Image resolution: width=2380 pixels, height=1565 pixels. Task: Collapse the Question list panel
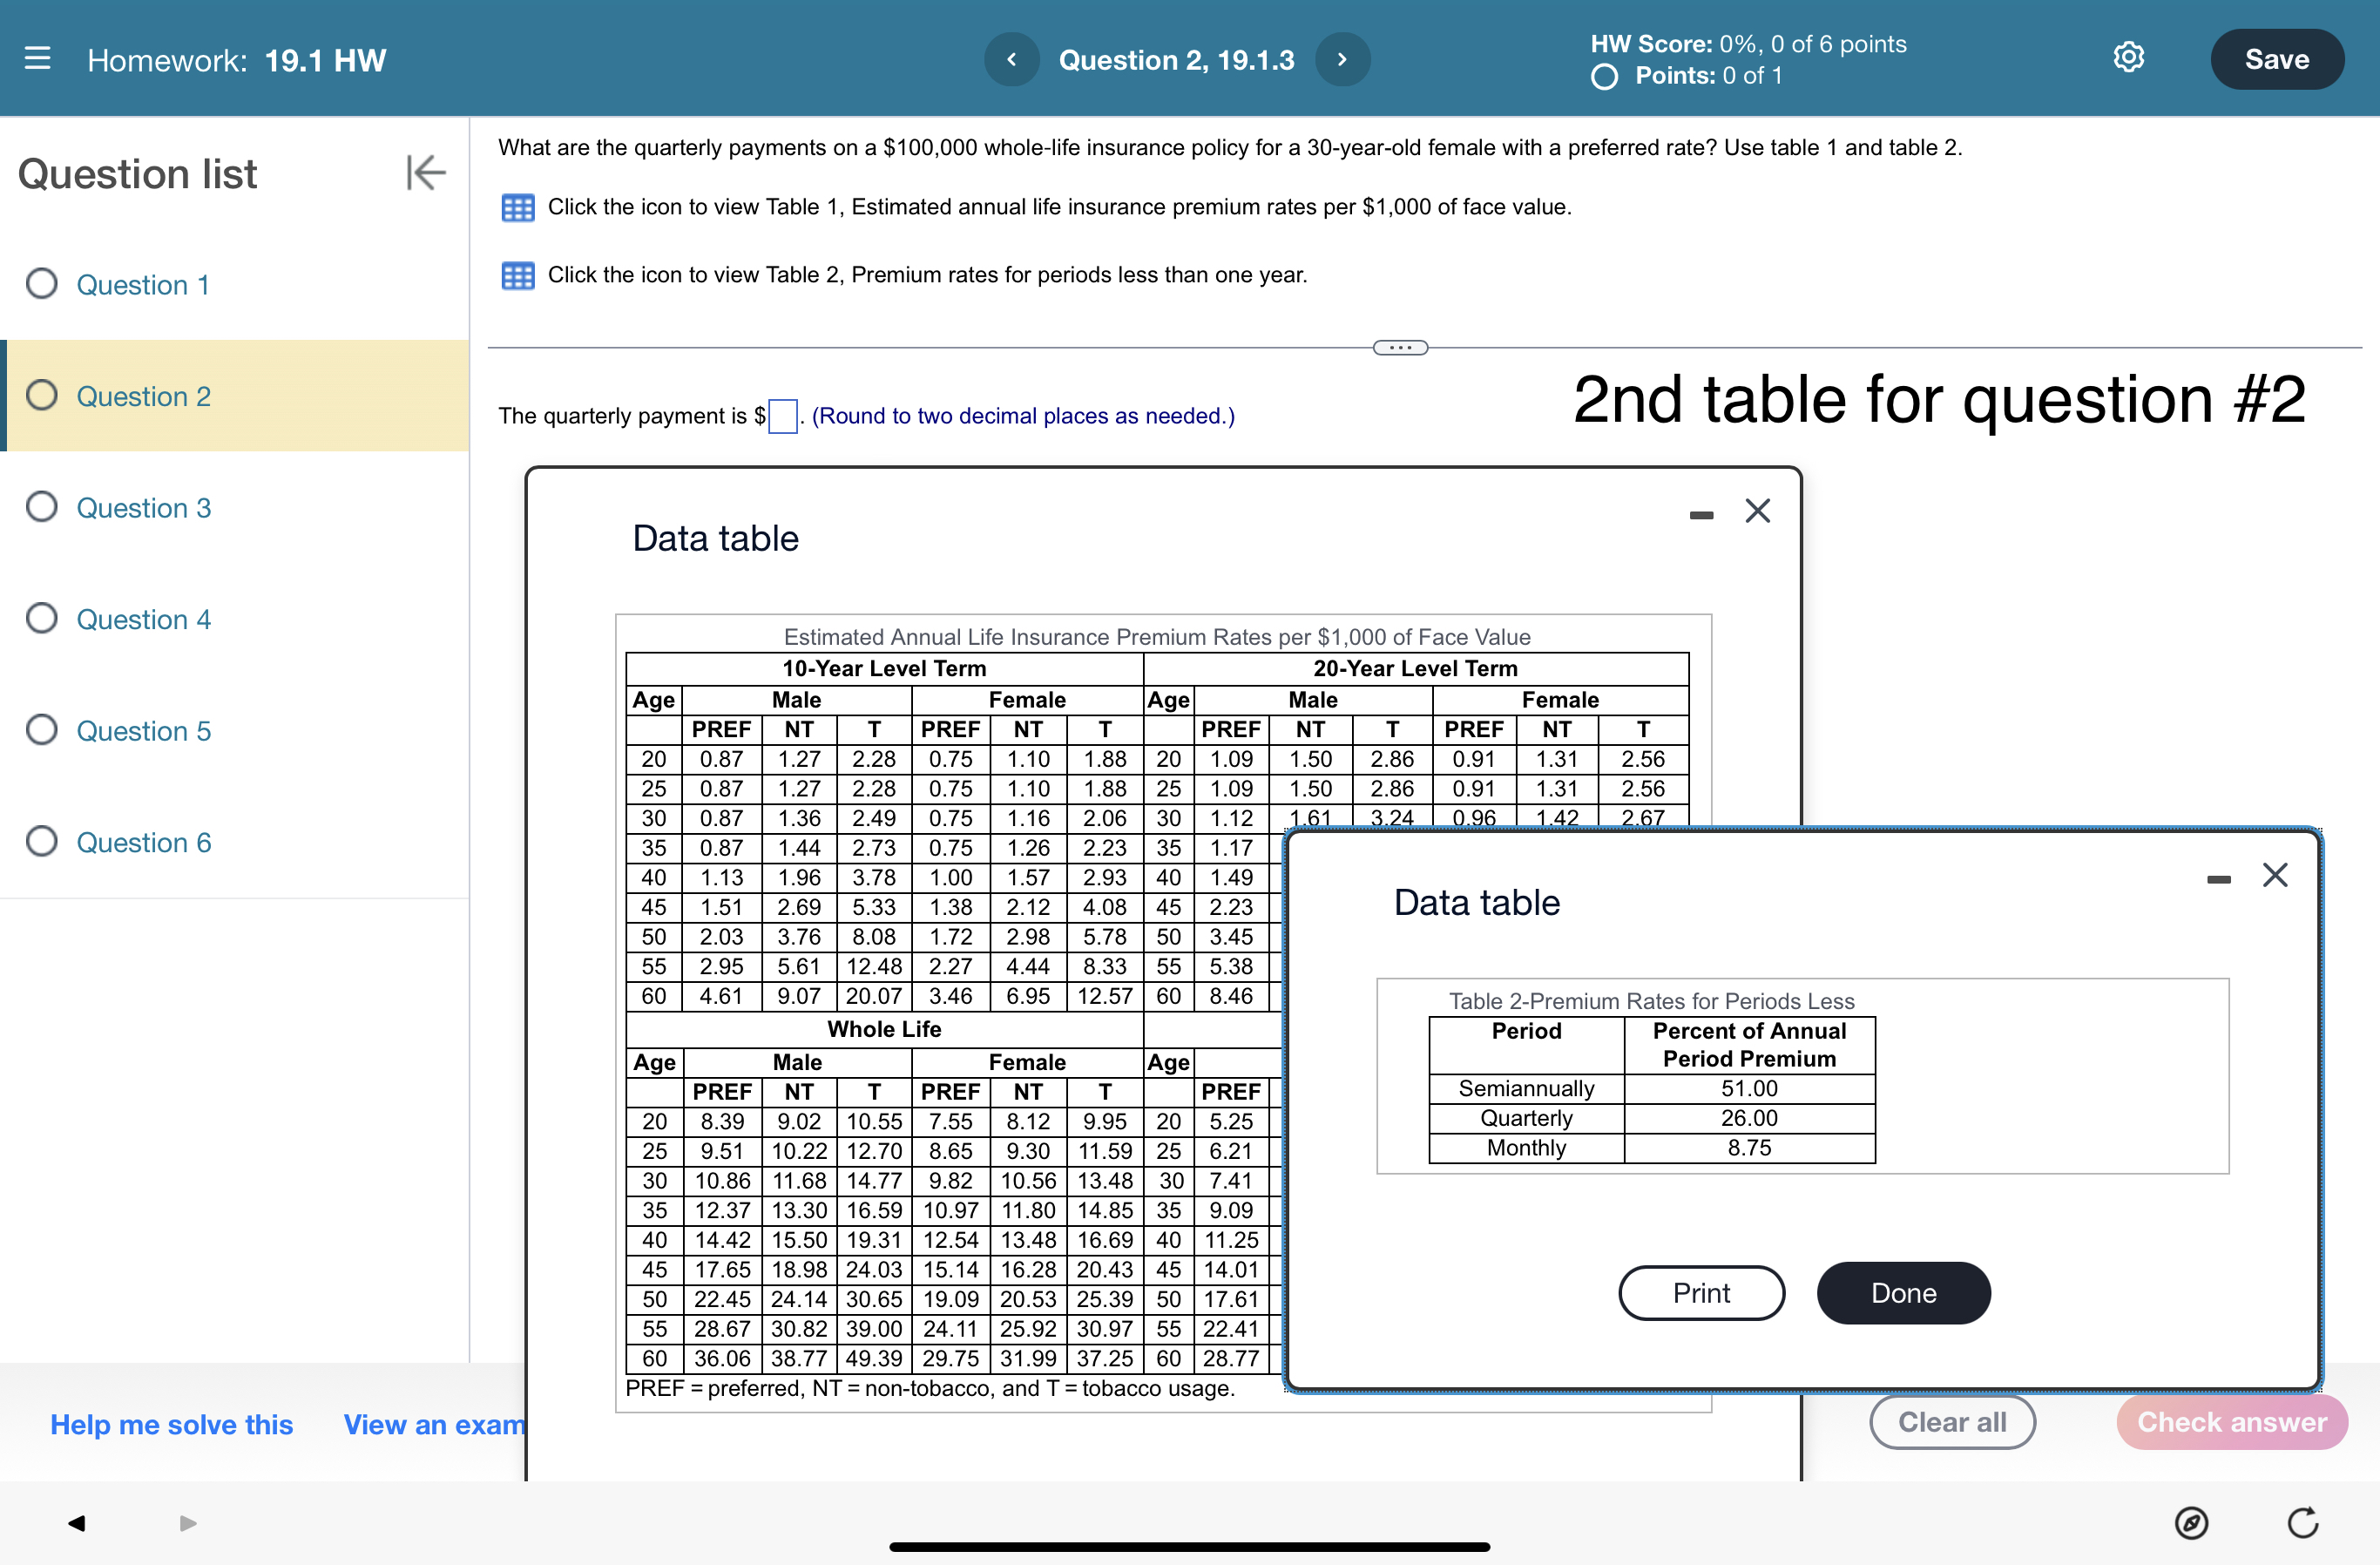click(x=425, y=172)
